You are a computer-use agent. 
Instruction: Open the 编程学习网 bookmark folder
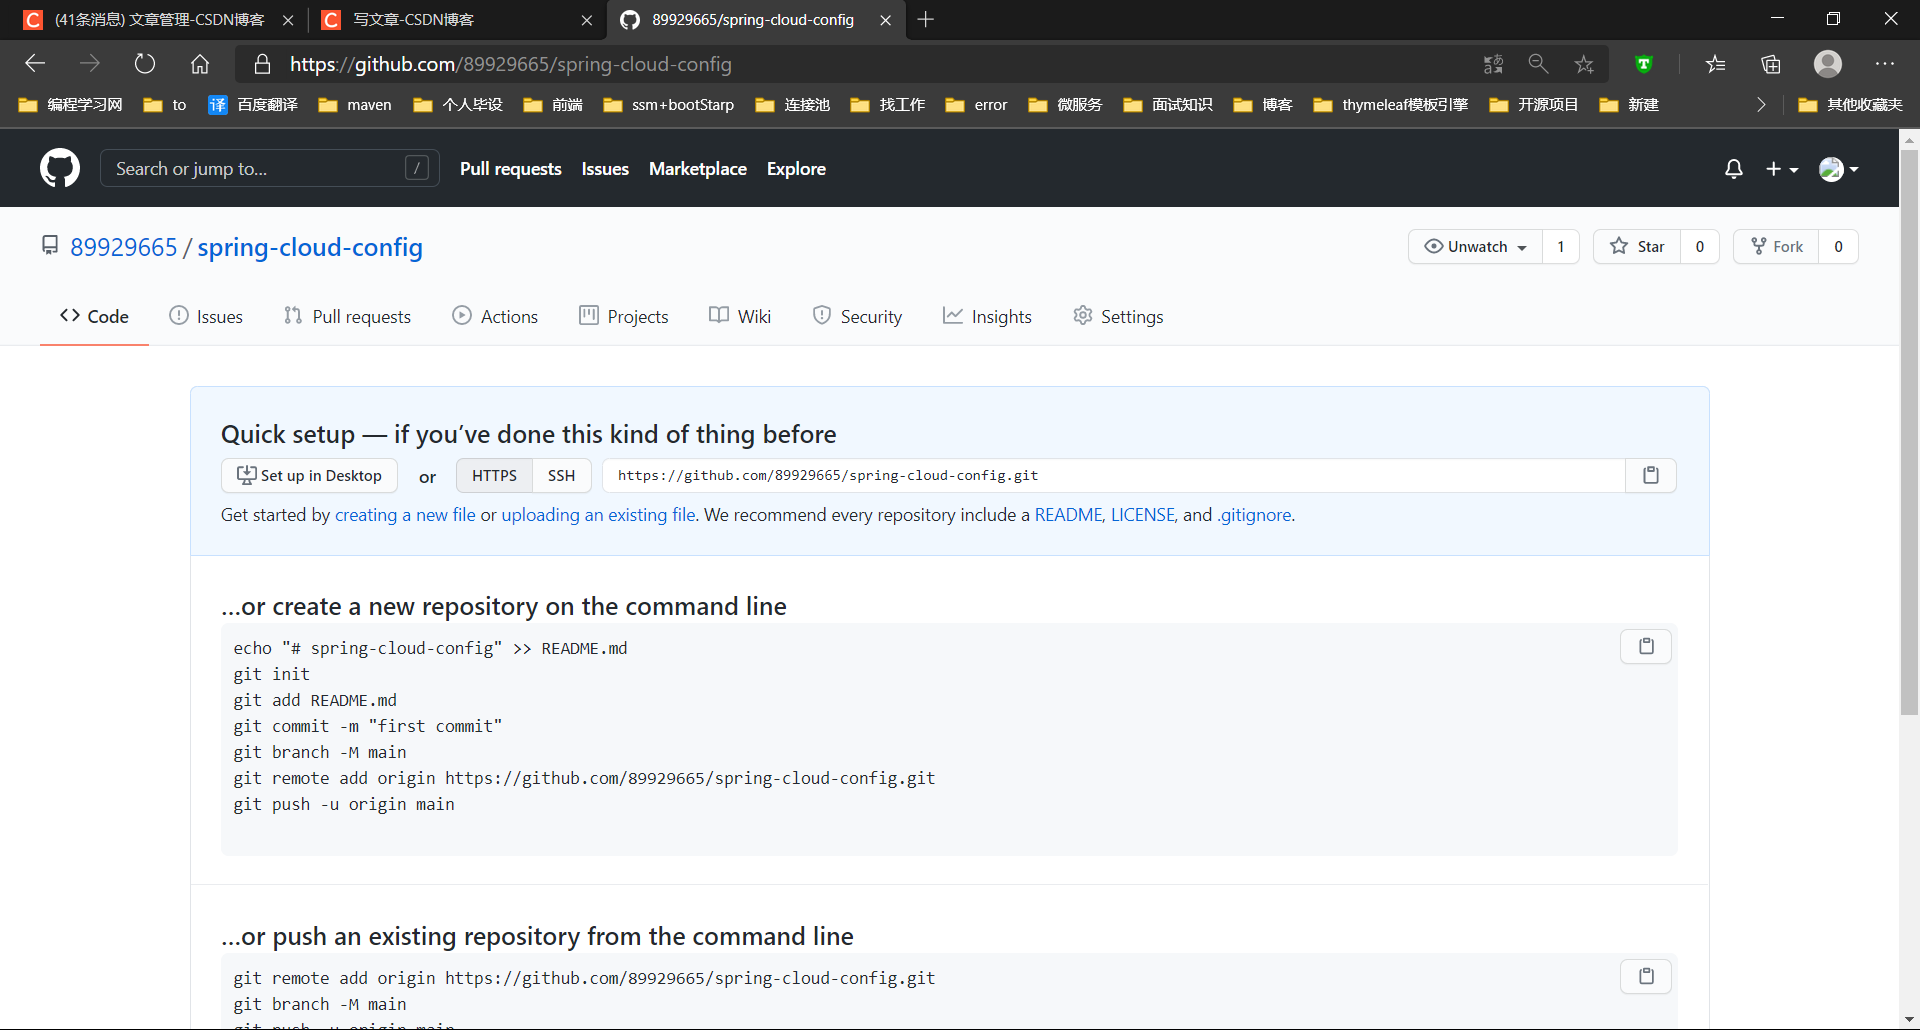point(70,104)
